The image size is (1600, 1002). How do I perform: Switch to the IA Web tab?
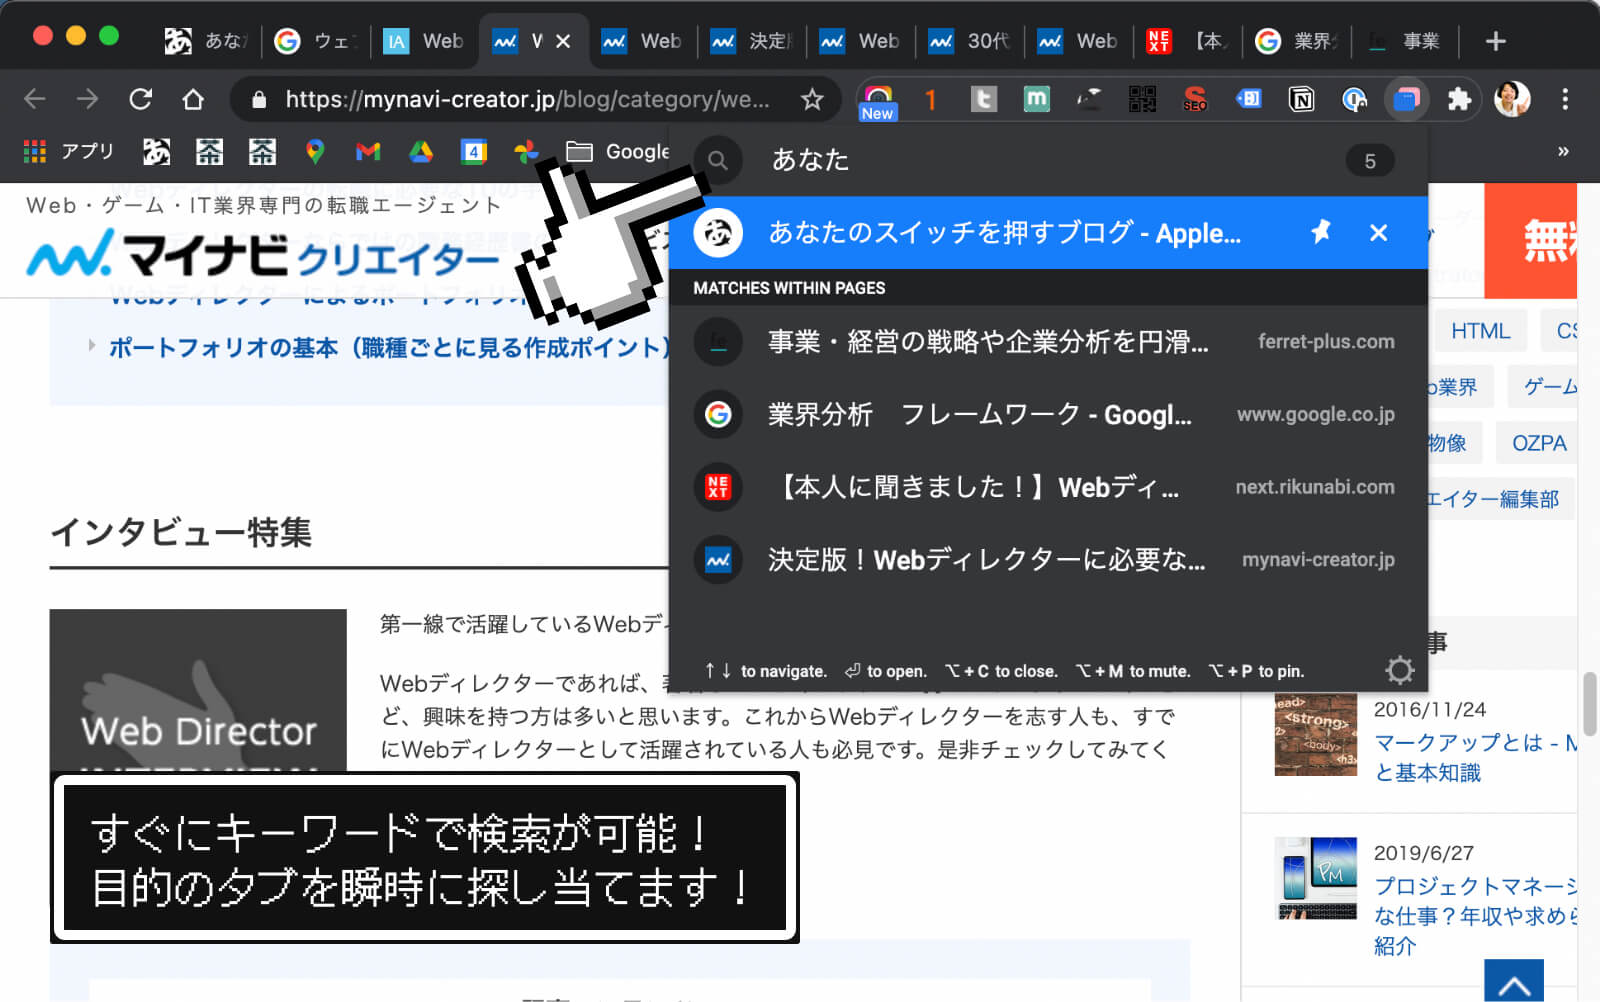[423, 41]
